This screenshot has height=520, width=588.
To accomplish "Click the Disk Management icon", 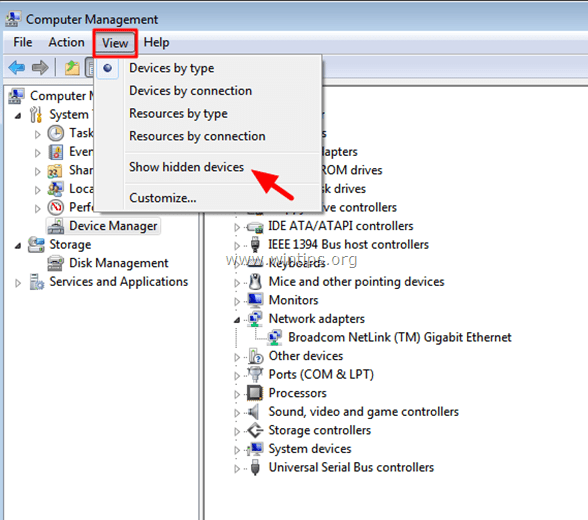I will (56, 263).
